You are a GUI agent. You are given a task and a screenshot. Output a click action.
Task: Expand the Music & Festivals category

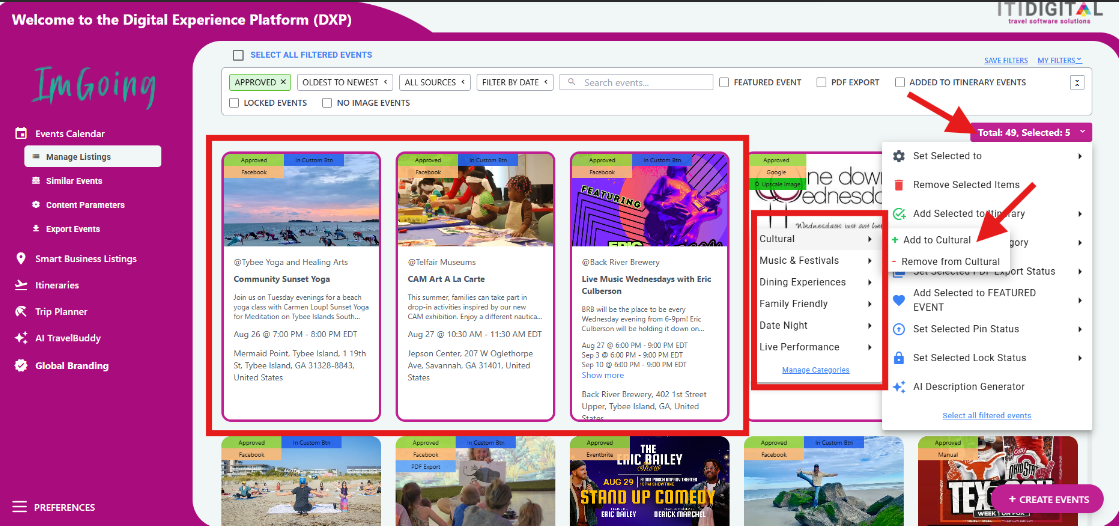click(815, 261)
